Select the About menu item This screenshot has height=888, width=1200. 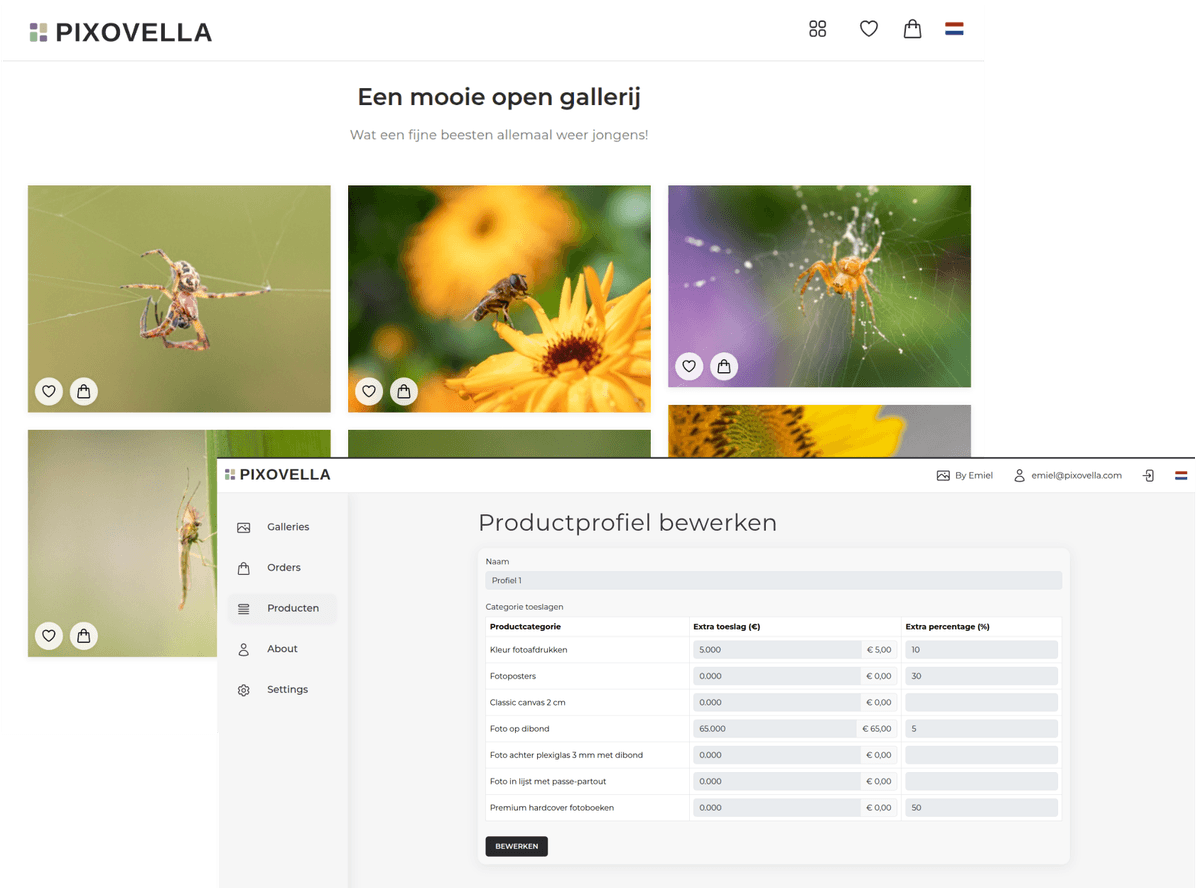(x=281, y=648)
